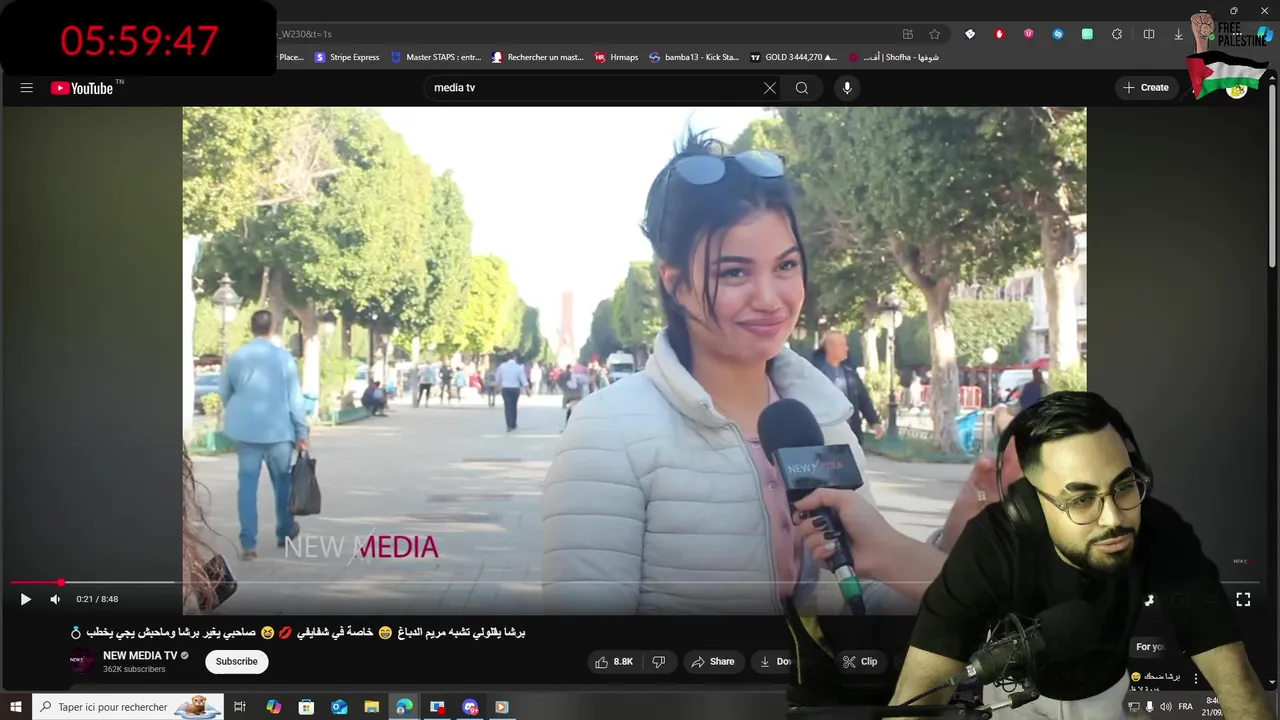The image size is (1280, 720).
Task: Open the bamba13 Kick bookmark
Action: (694, 57)
